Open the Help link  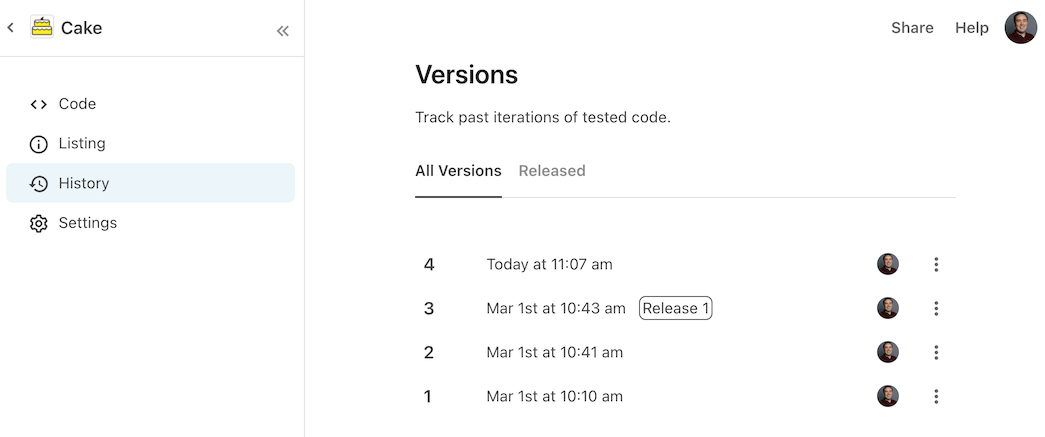tap(971, 28)
